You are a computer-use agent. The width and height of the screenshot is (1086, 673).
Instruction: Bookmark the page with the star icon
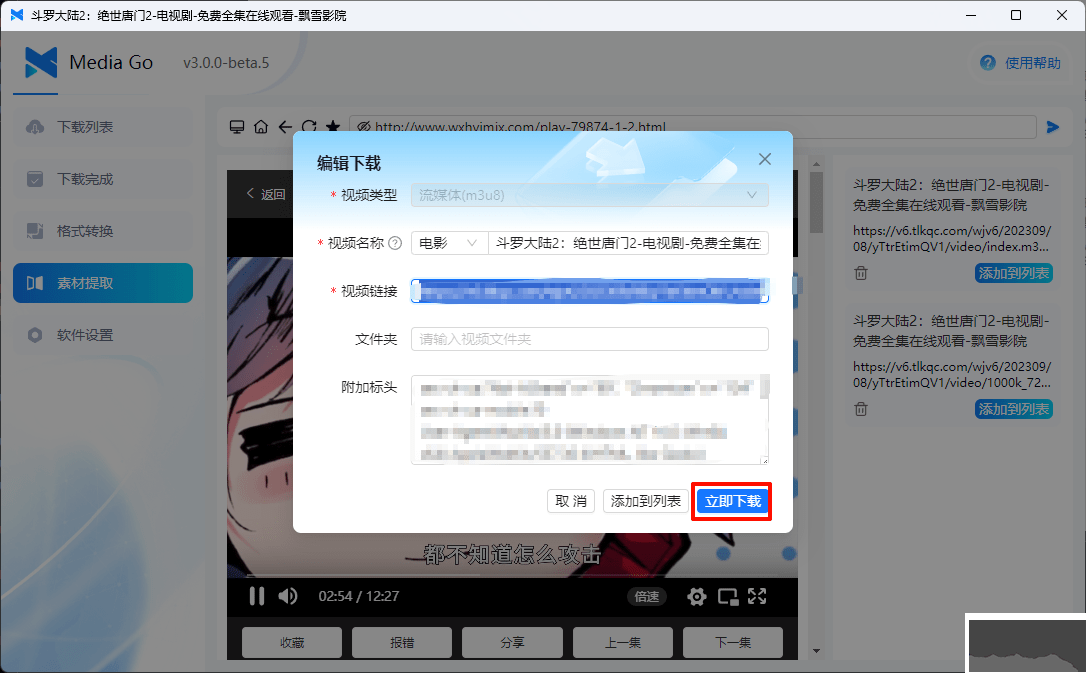333,126
